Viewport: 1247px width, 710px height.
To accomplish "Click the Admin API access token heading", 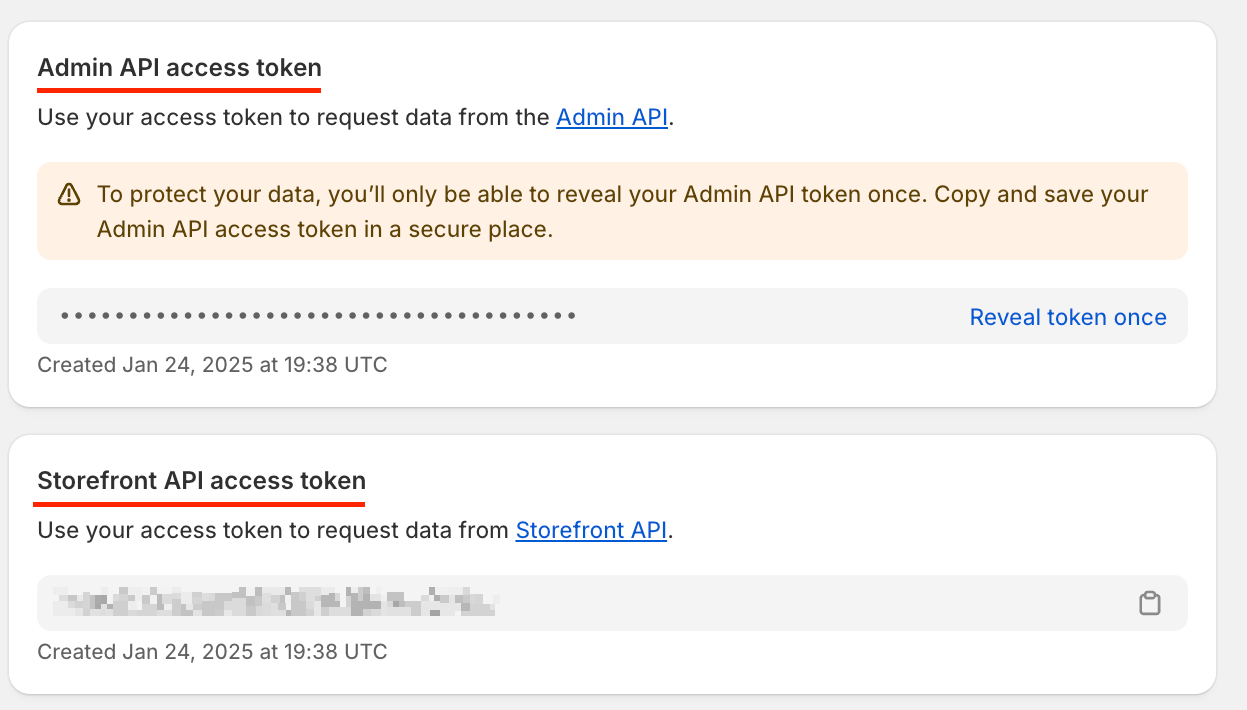I will pyautogui.click(x=180, y=68).
